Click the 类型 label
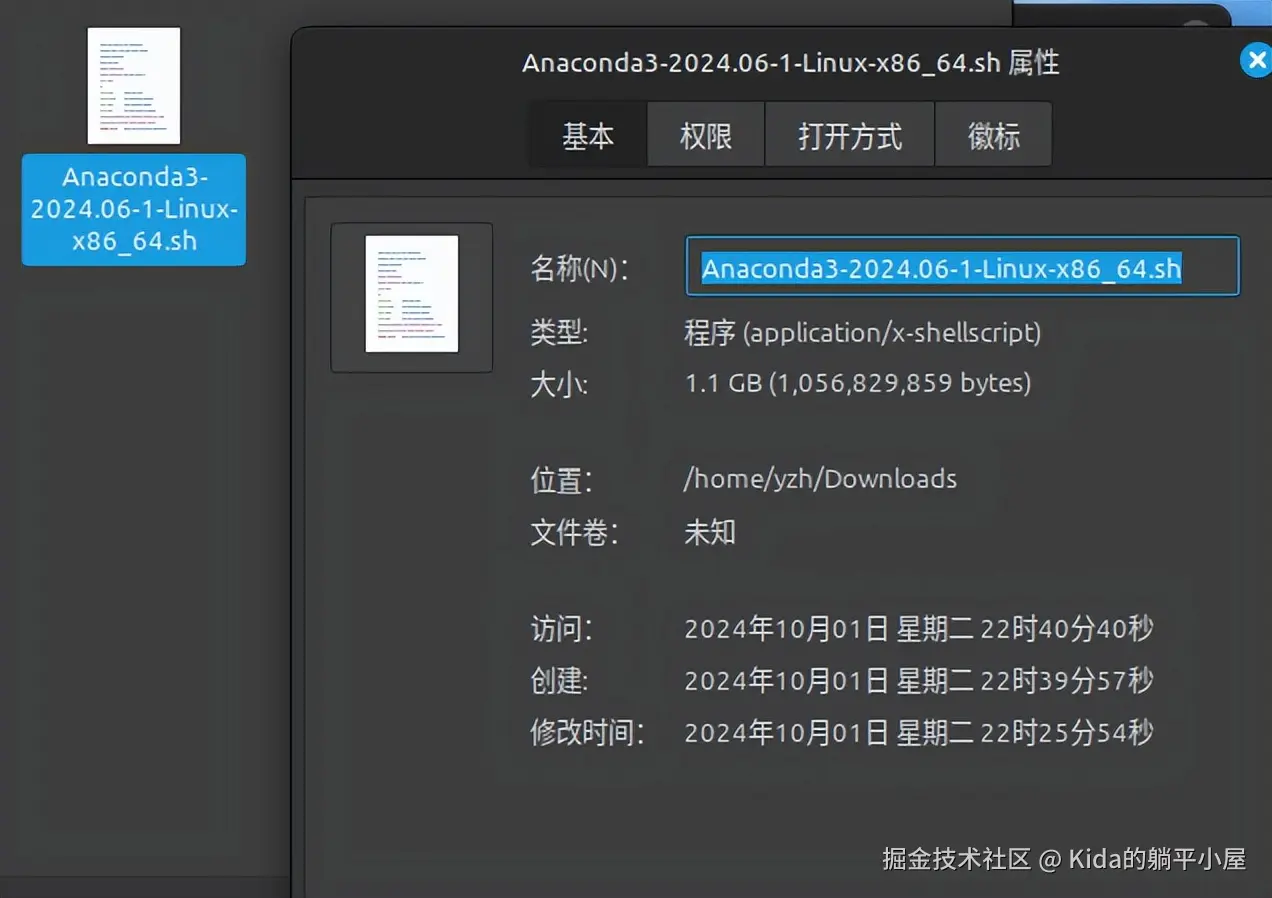 click(x=560, y=332)
